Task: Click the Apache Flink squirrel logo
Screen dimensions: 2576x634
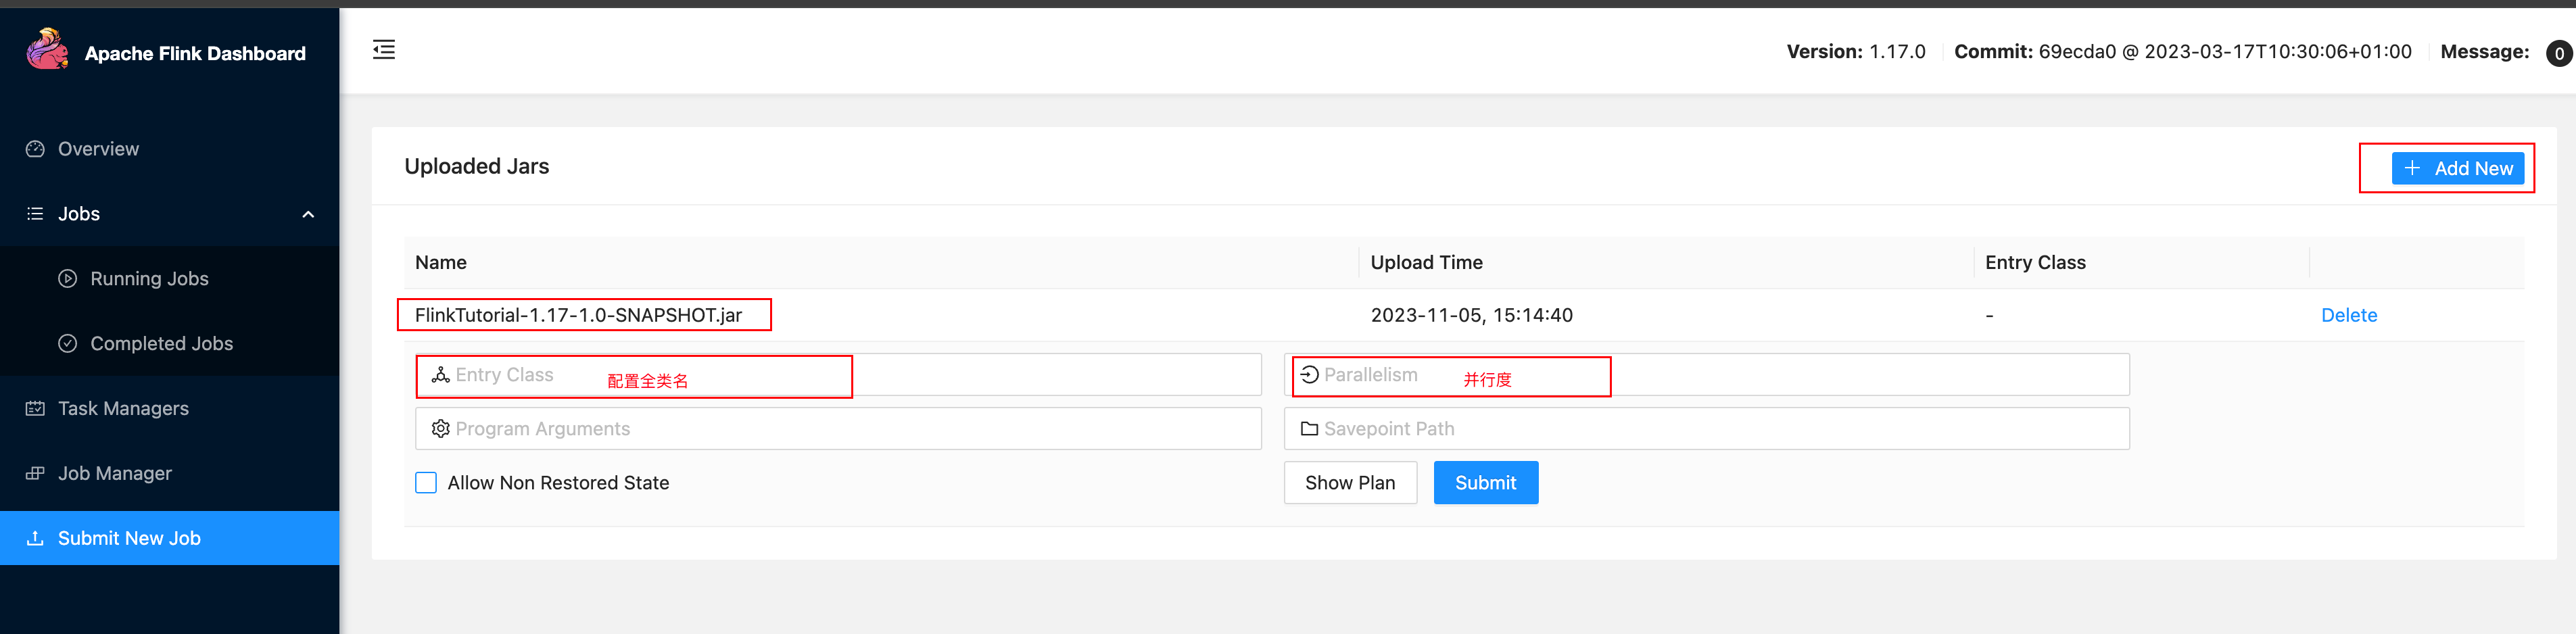Action: point(46,50)
